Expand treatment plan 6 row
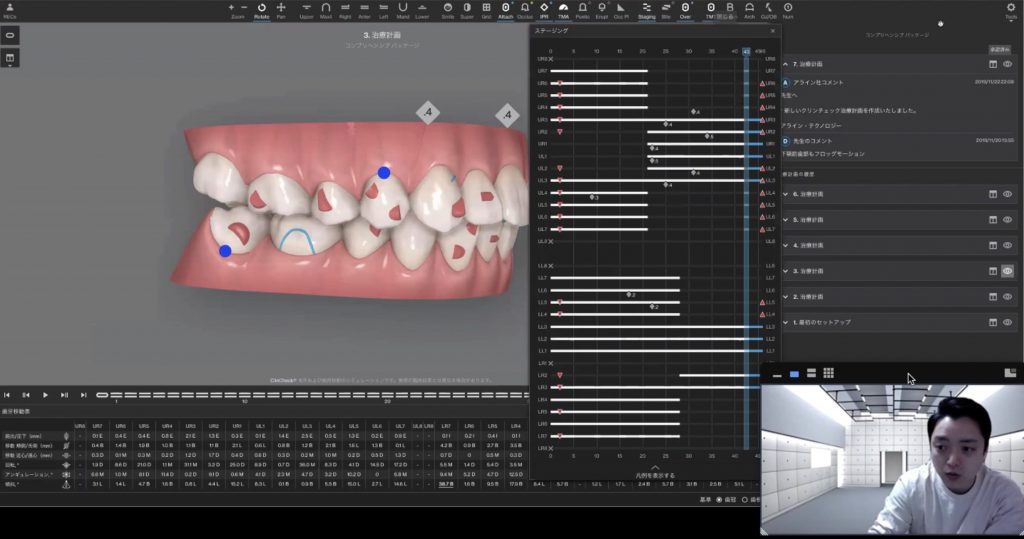This screenshot has width=1024, height=539. tap(786, 194)
